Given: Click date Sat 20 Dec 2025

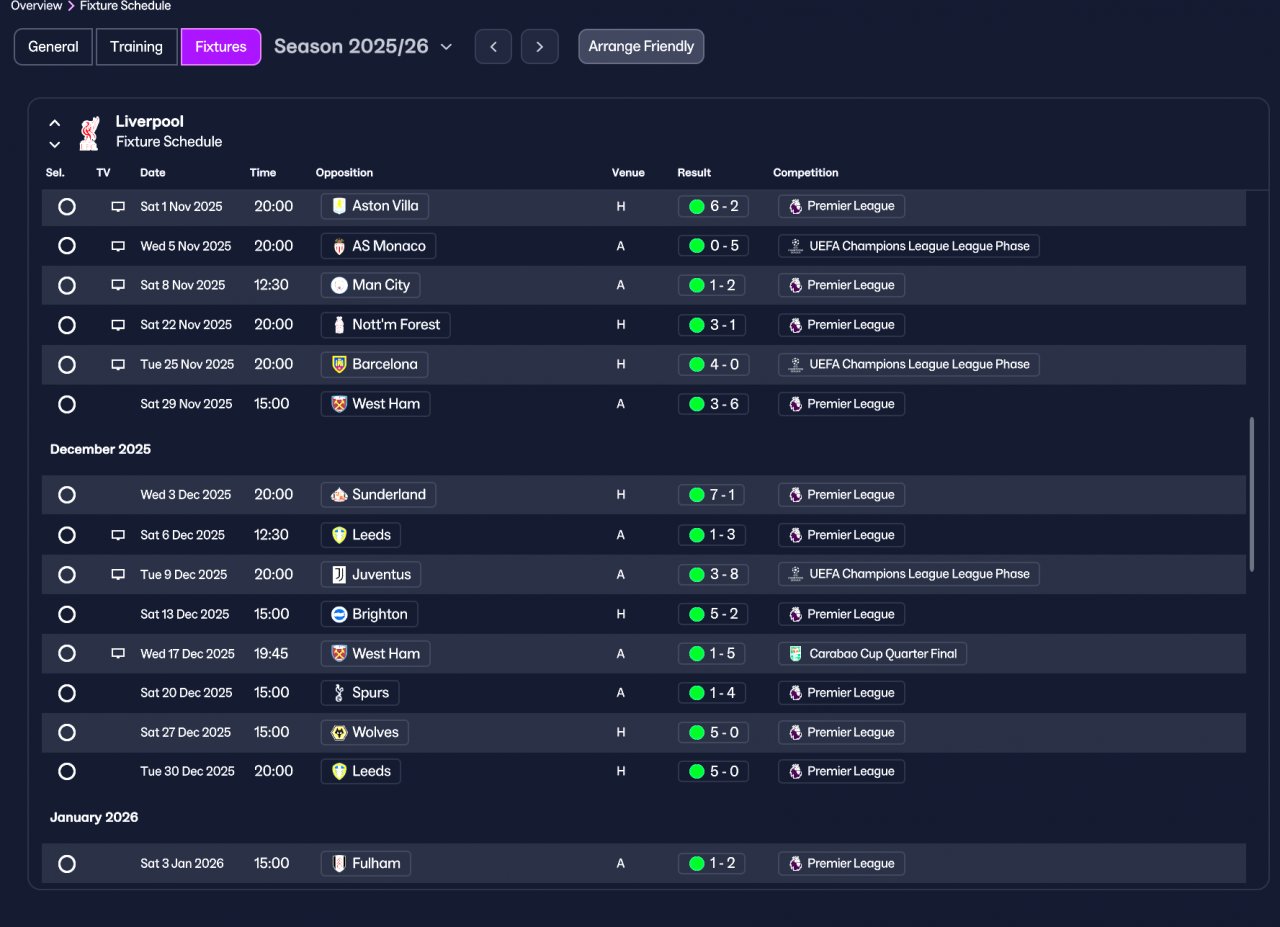Looking at the screenshot, I should [x=186, y=692].
